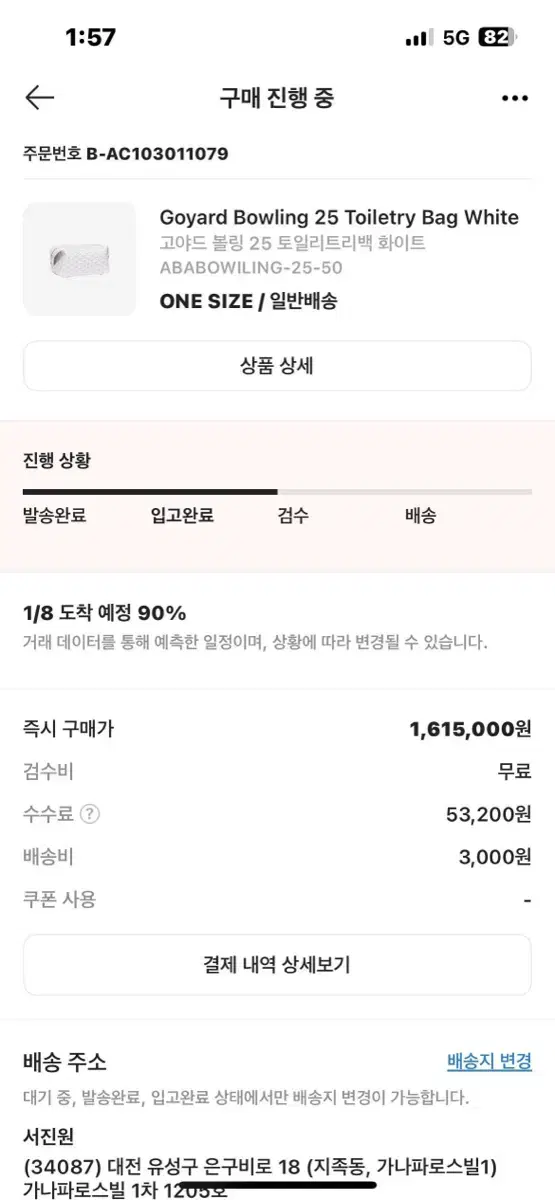Screen dimensions: 555x1200
Task: Tap the 즉시 구매가 1,615,000원 amount
Action: [470, 729]
